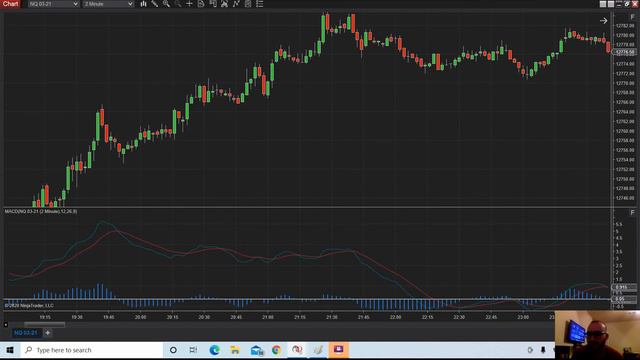Viewport: 640px width, 360px height.
Task: Open the data series list icon
Action: click(x=260, y=4)
